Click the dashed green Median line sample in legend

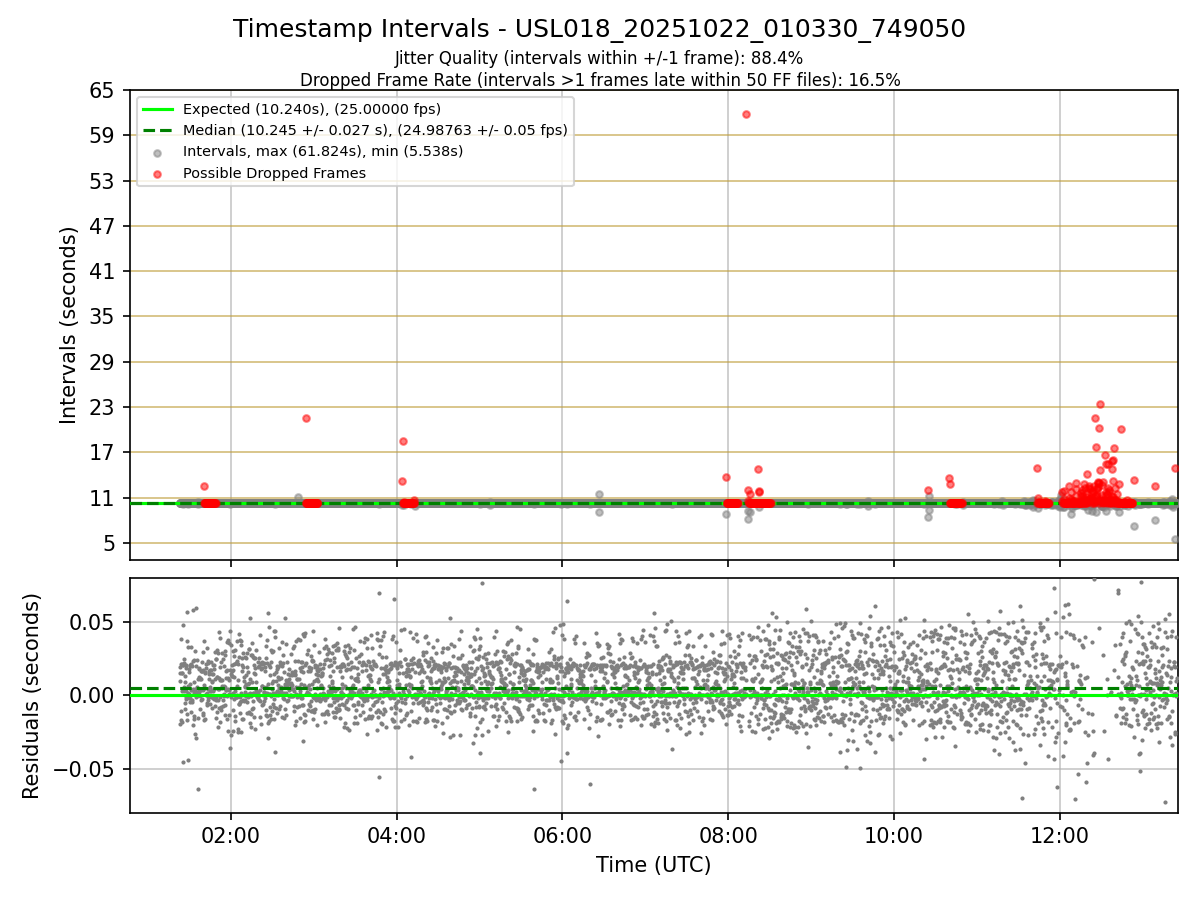[x=158, y=130]
